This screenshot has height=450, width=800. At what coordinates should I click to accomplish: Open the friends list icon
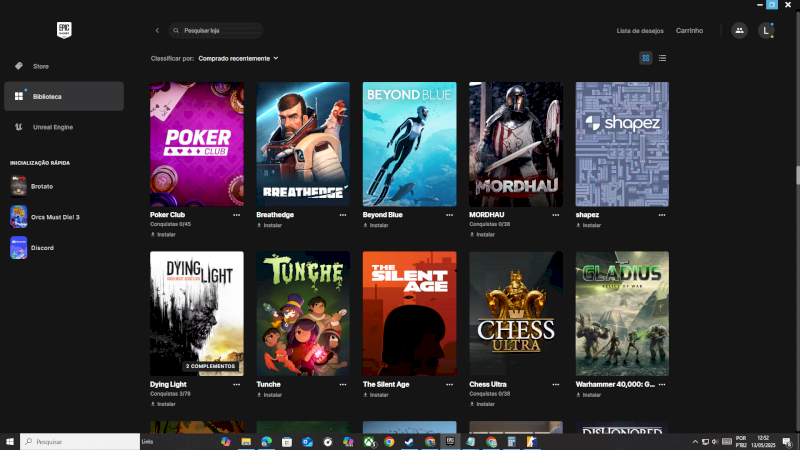tap(739, 31)
